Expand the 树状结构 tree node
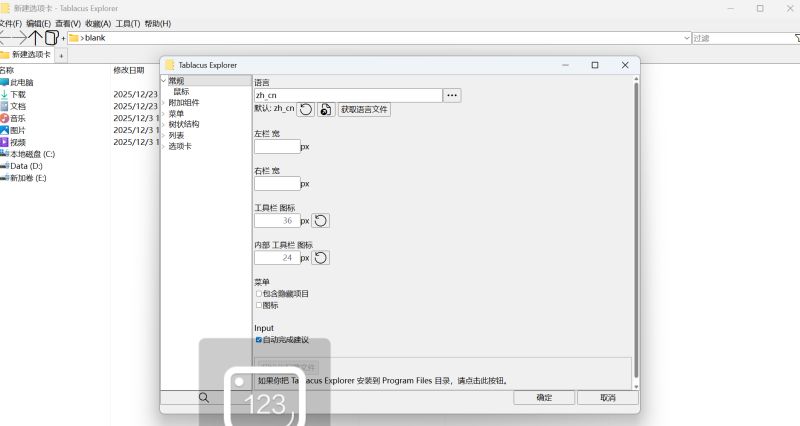Screen dimensions: 800x426 pos(164,124)
